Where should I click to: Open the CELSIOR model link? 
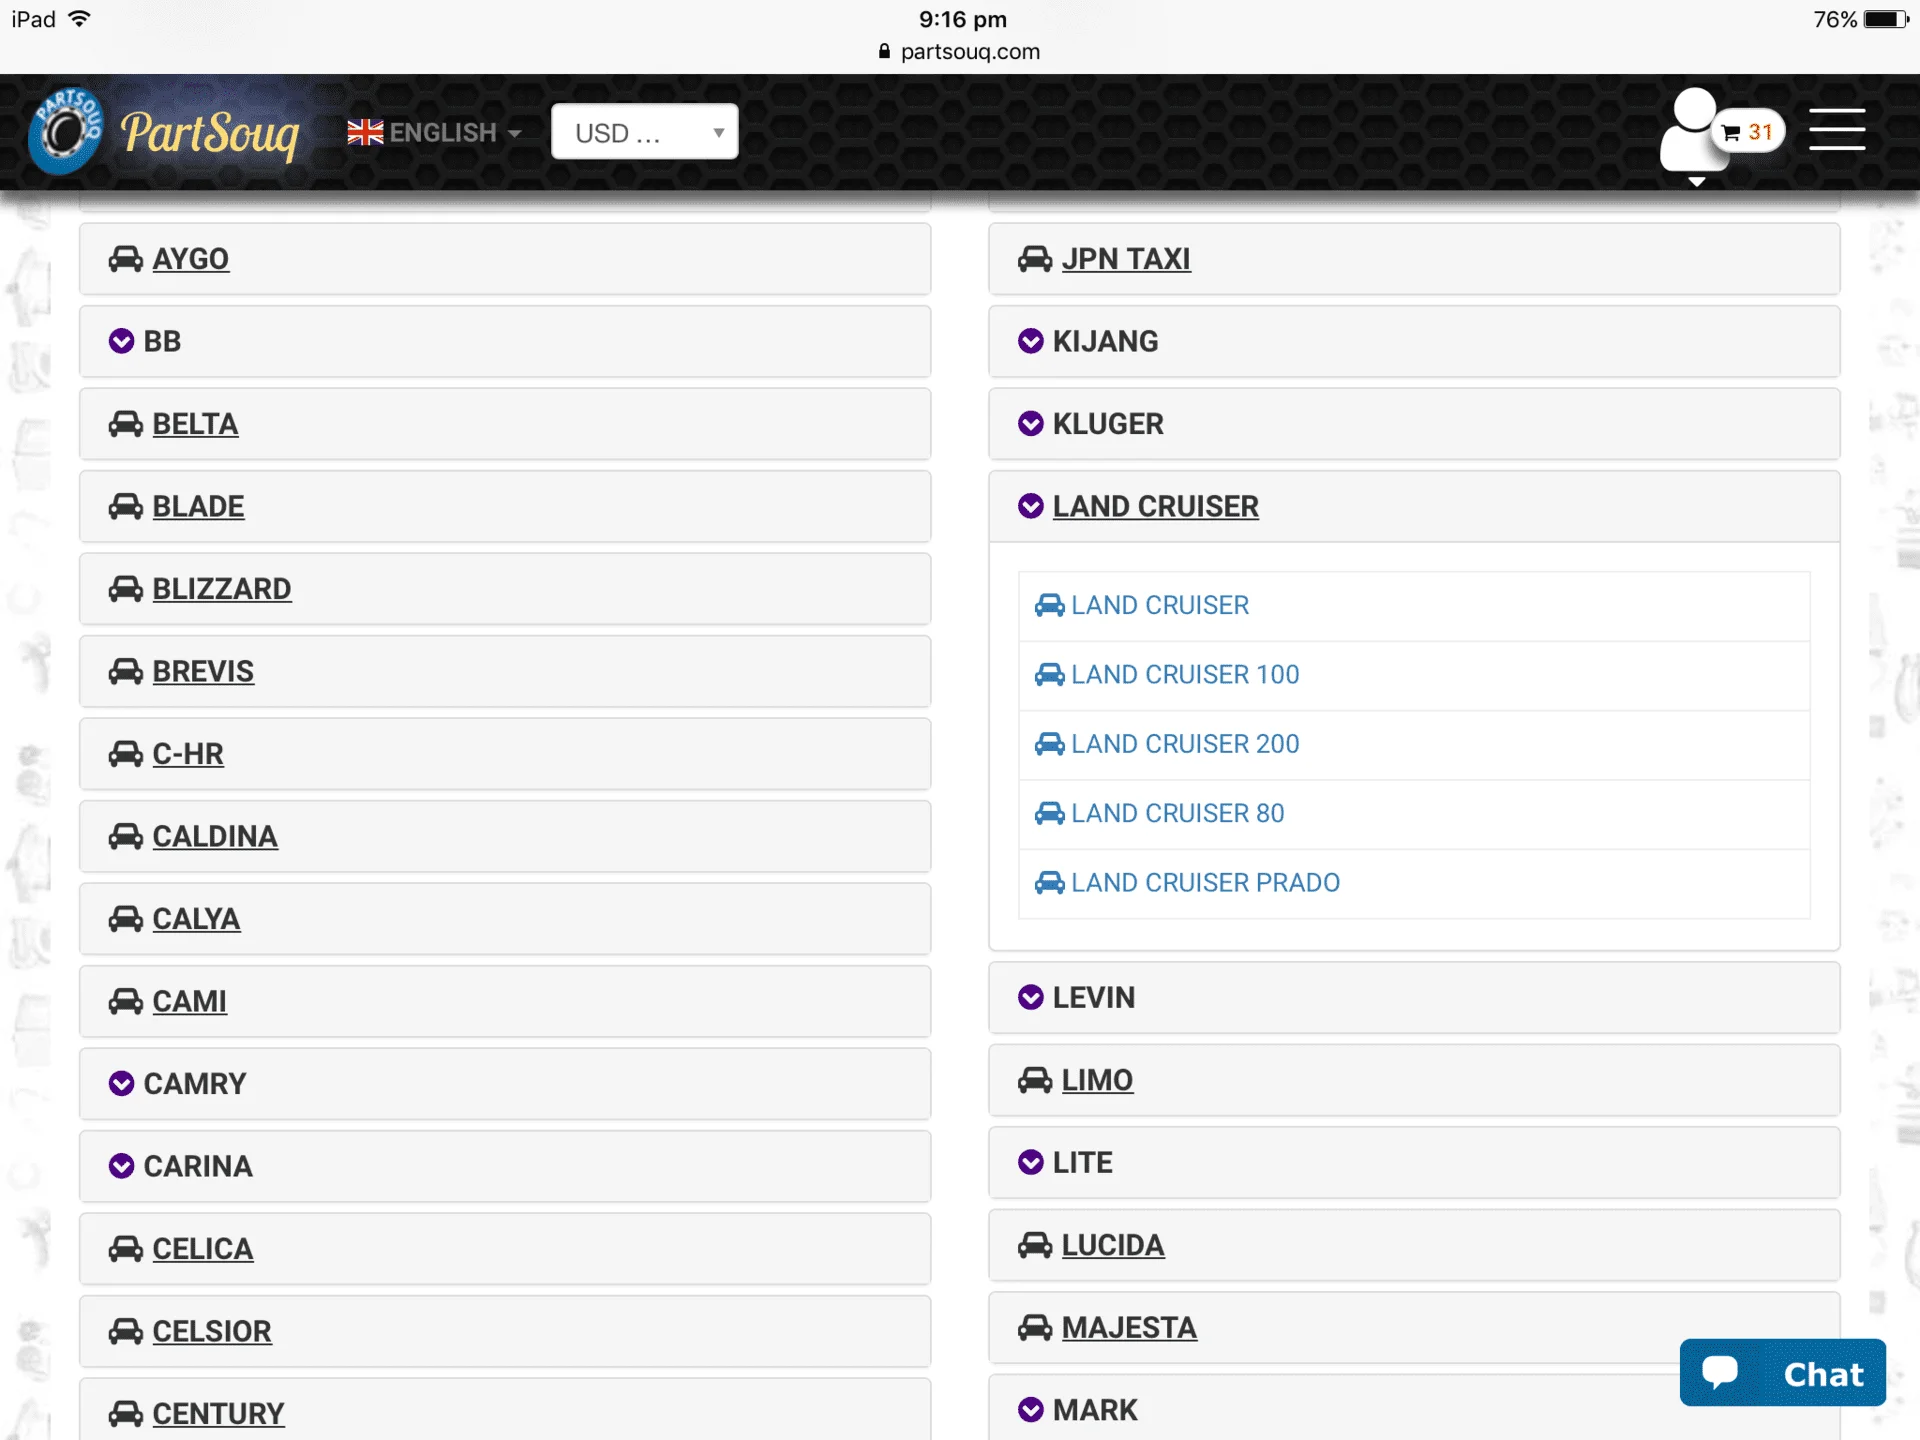click(212, 1331)
